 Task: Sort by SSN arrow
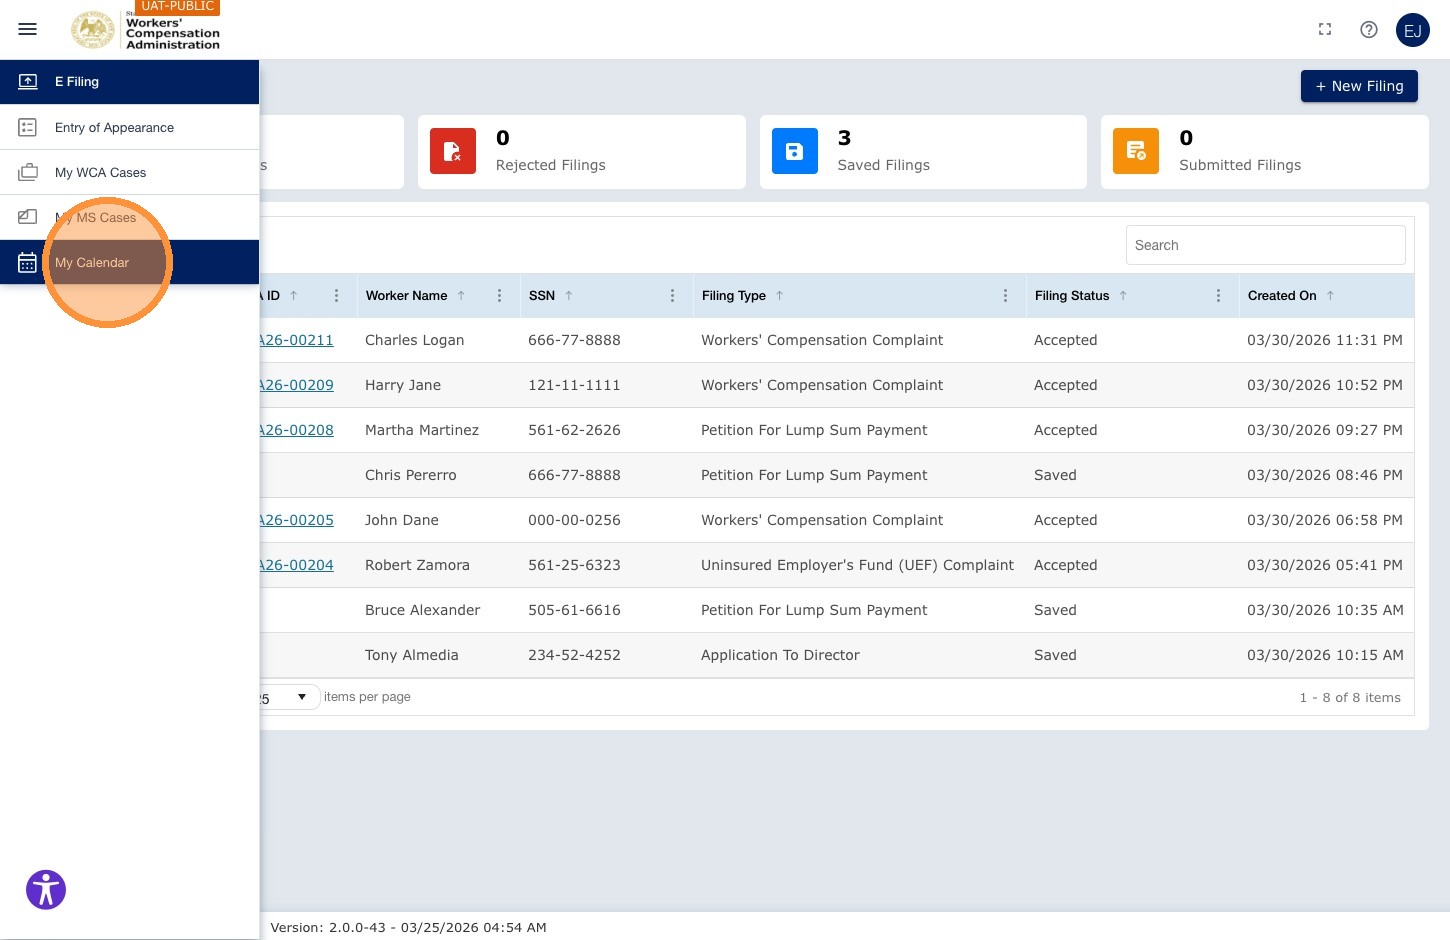(x=569, y=296)
